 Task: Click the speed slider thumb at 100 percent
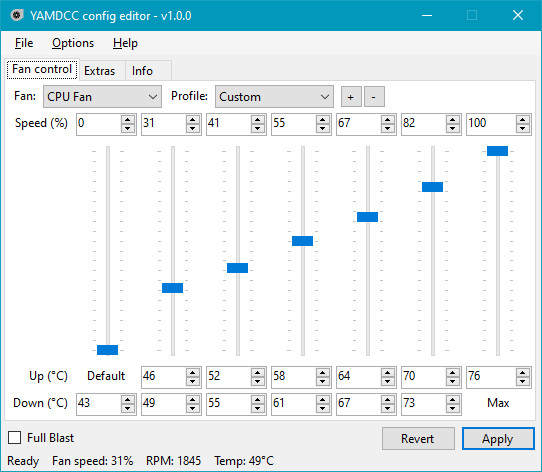point(497,151)
